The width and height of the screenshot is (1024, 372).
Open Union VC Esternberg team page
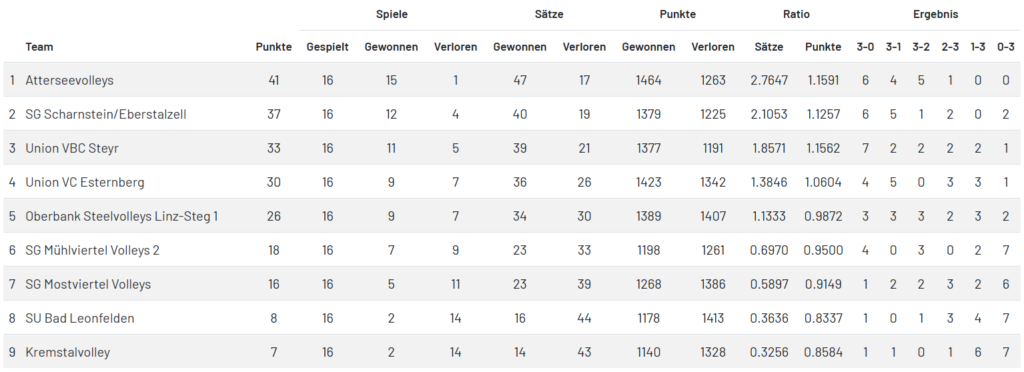[85, 182]
